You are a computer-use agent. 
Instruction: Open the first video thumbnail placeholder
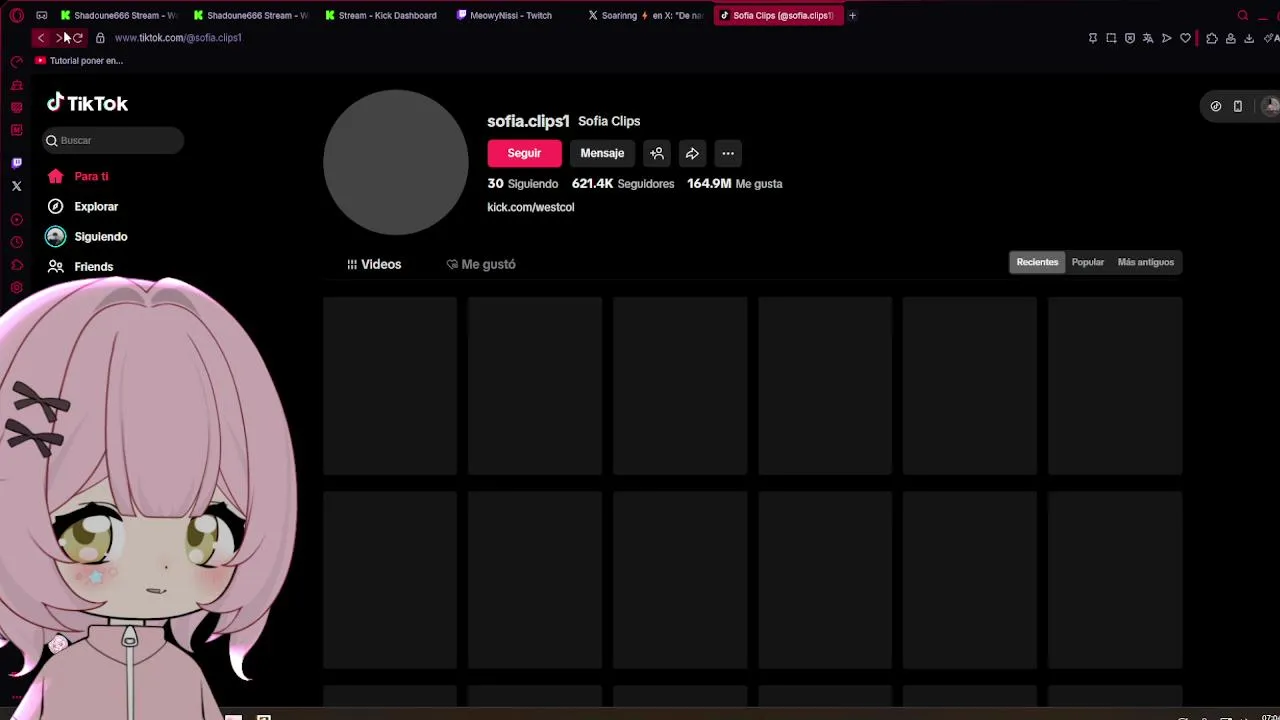pyautogui.click(x=390, y=386)
